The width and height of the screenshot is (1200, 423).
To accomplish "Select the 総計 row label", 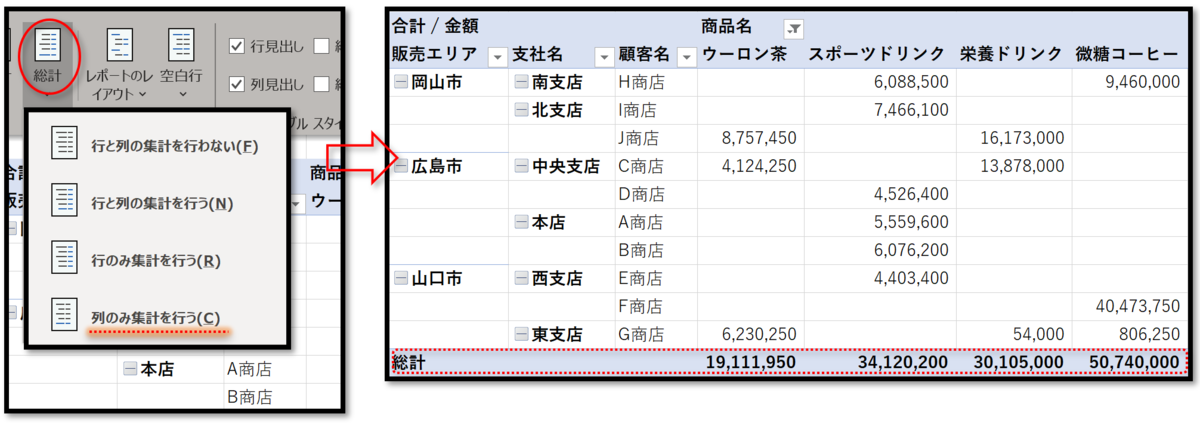I will coord(410,362).
